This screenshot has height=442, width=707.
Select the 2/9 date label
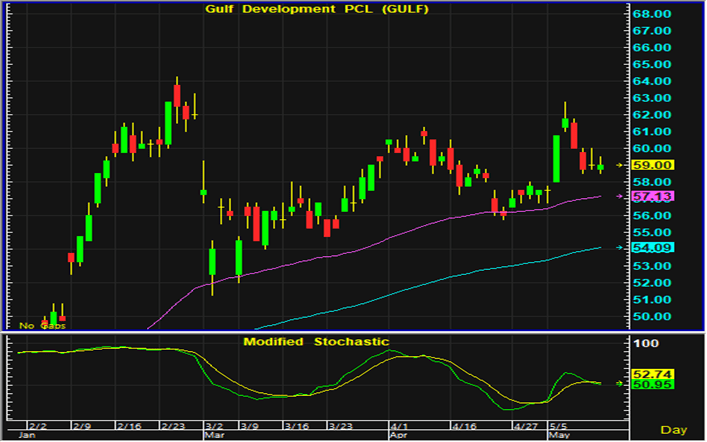[x=82, y=426]
